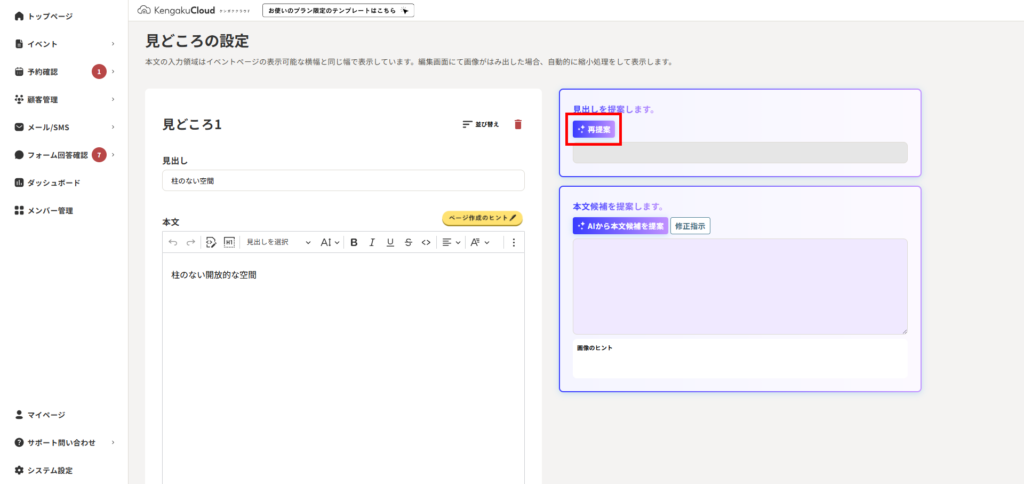
Task: Open the three-dot more options menu
Action: (514, 242)
